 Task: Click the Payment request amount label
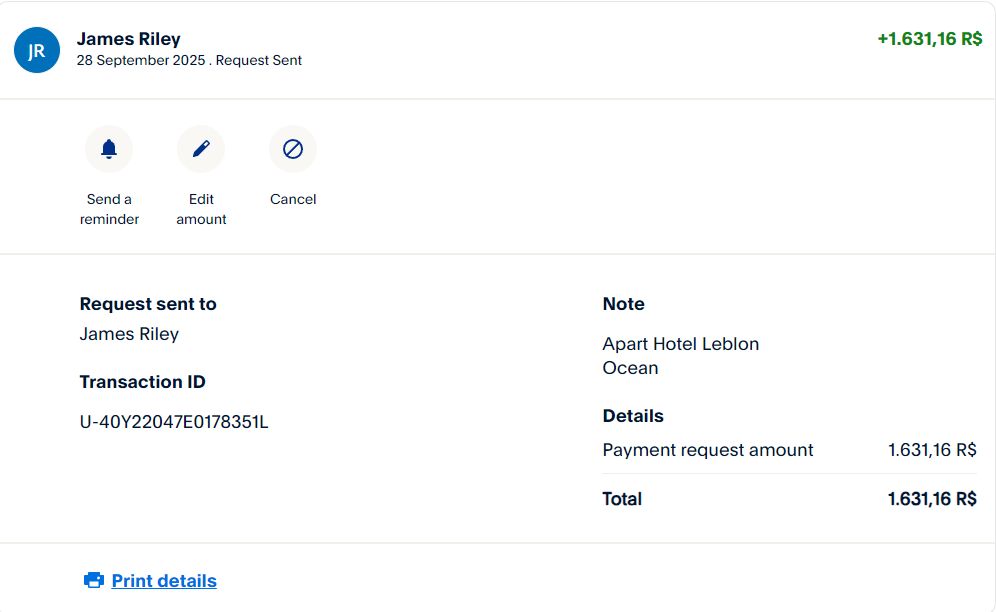click(708, 450)
